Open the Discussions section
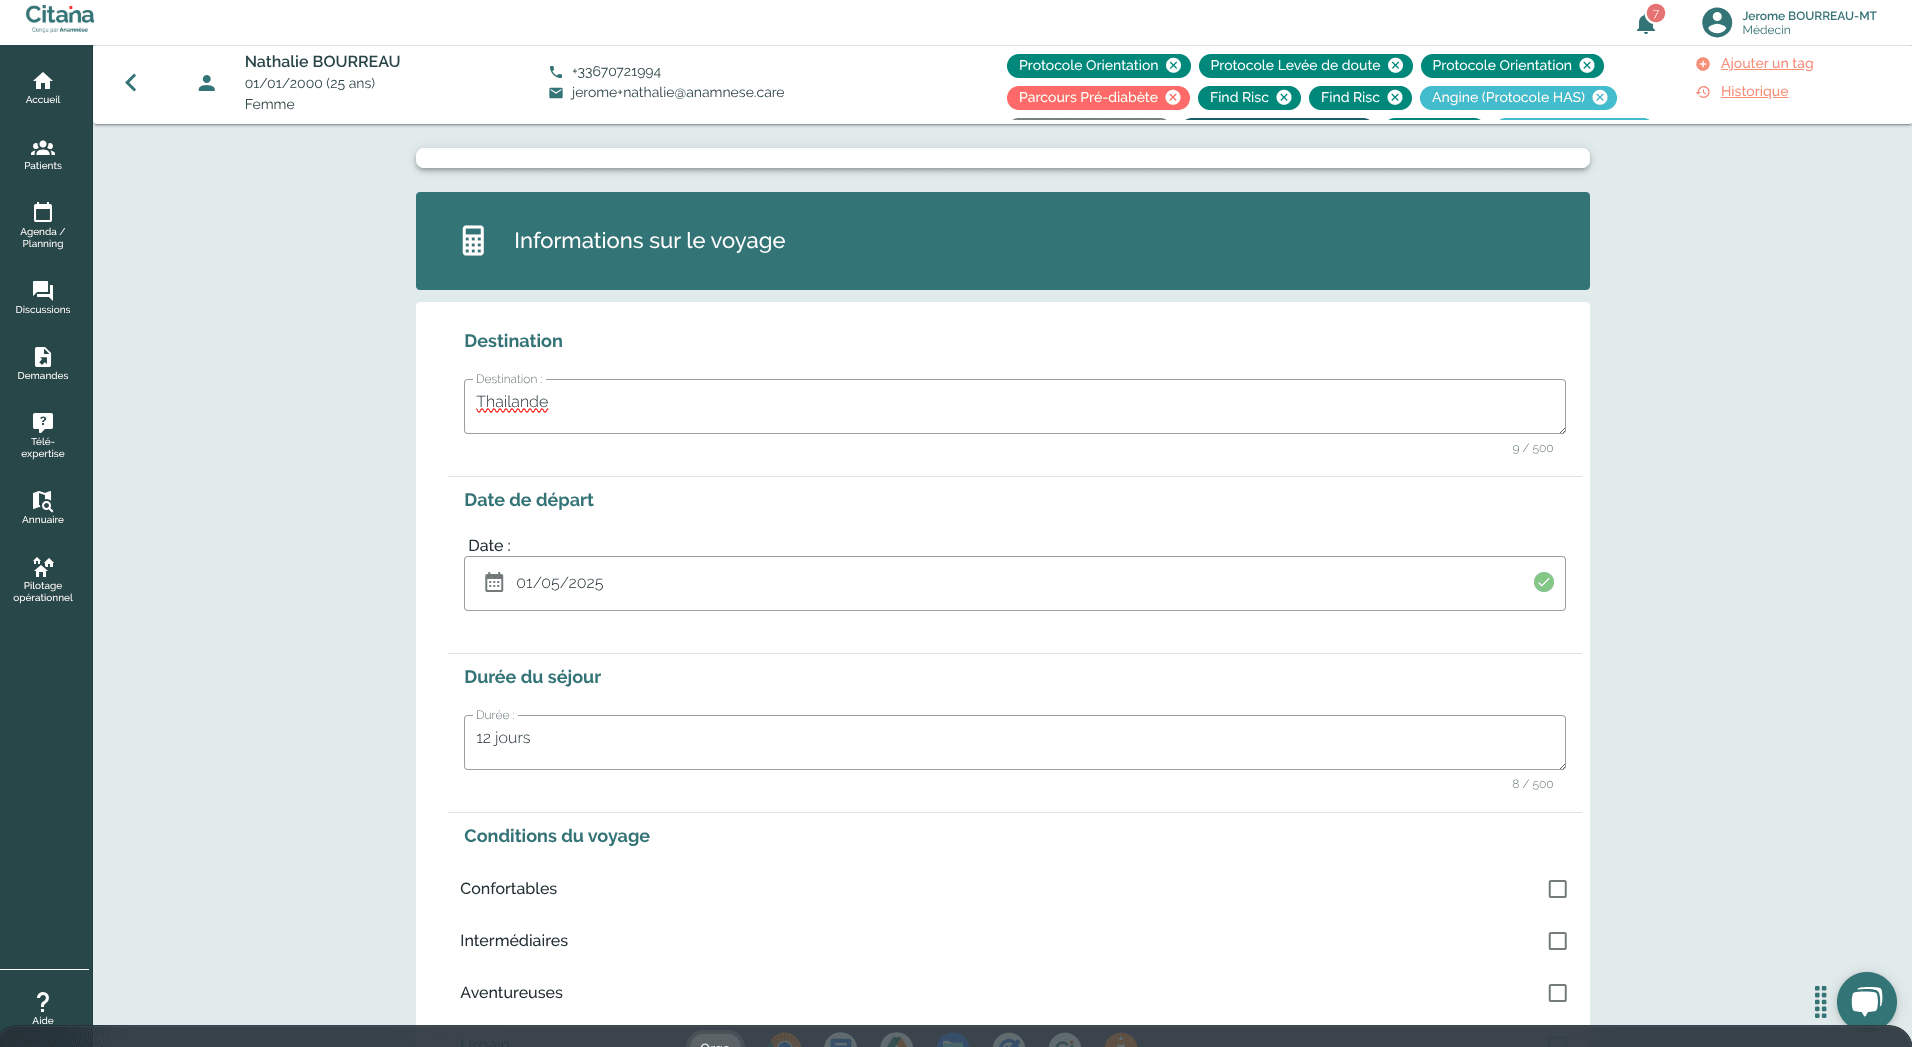This screenshot has width=1912, height=1047. [x=43, y=298]
